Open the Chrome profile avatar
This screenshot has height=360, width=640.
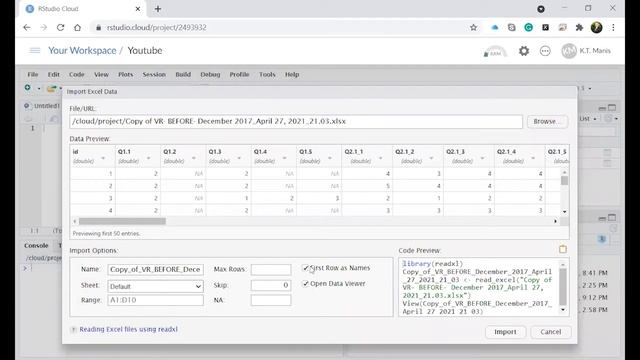pyautogui.click(x=596, y=27)
